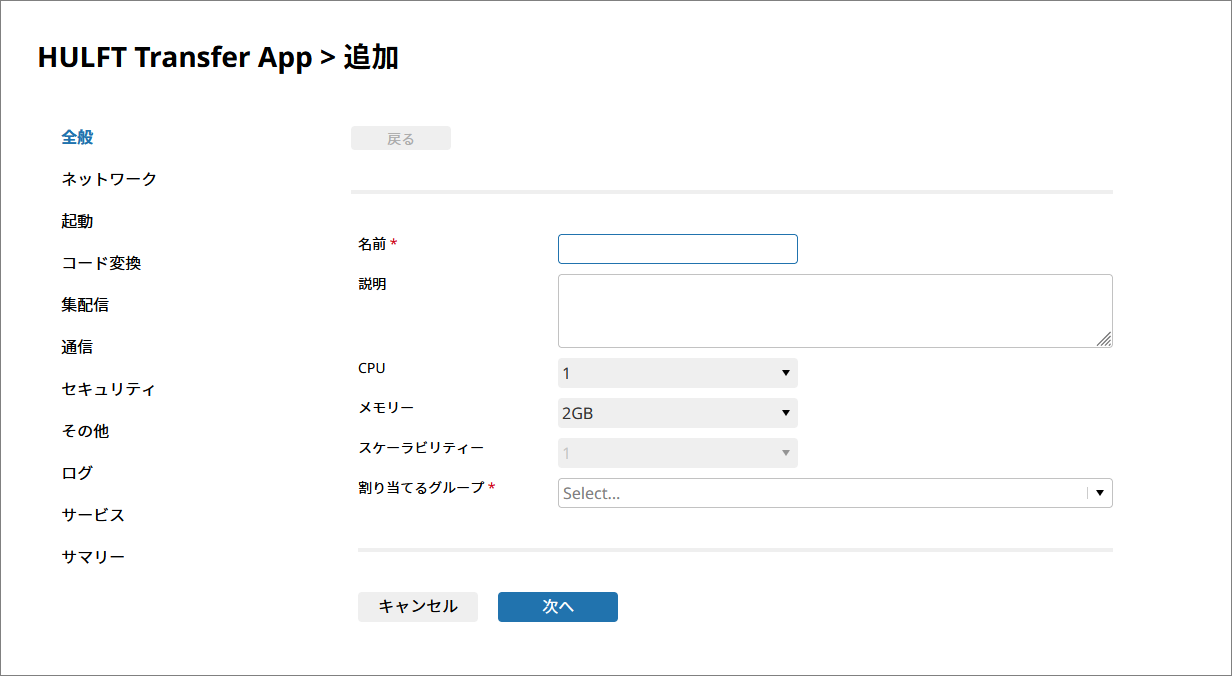Image resolution: width=1232 pixels, height=676 pixels.
Task: Open the CPU dropdown
Action: click(x=677, y=373)
